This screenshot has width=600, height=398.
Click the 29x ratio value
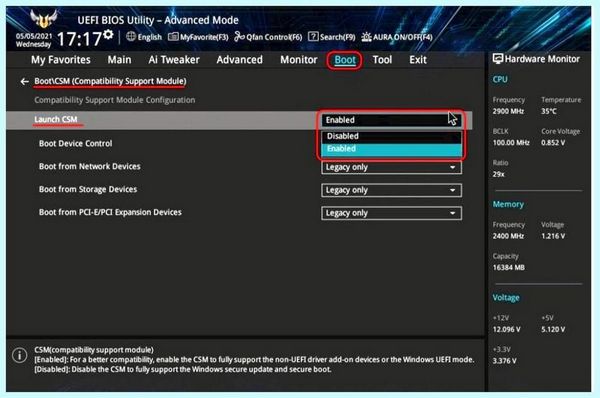[x=498, y=174]
